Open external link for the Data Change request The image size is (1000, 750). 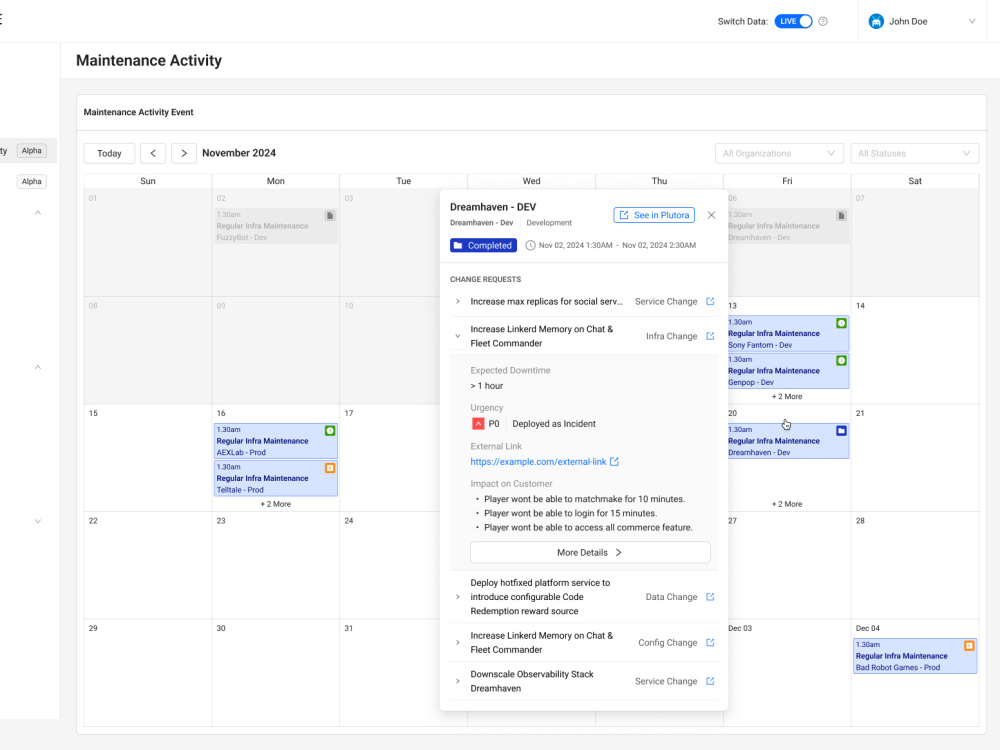(710, 597)
